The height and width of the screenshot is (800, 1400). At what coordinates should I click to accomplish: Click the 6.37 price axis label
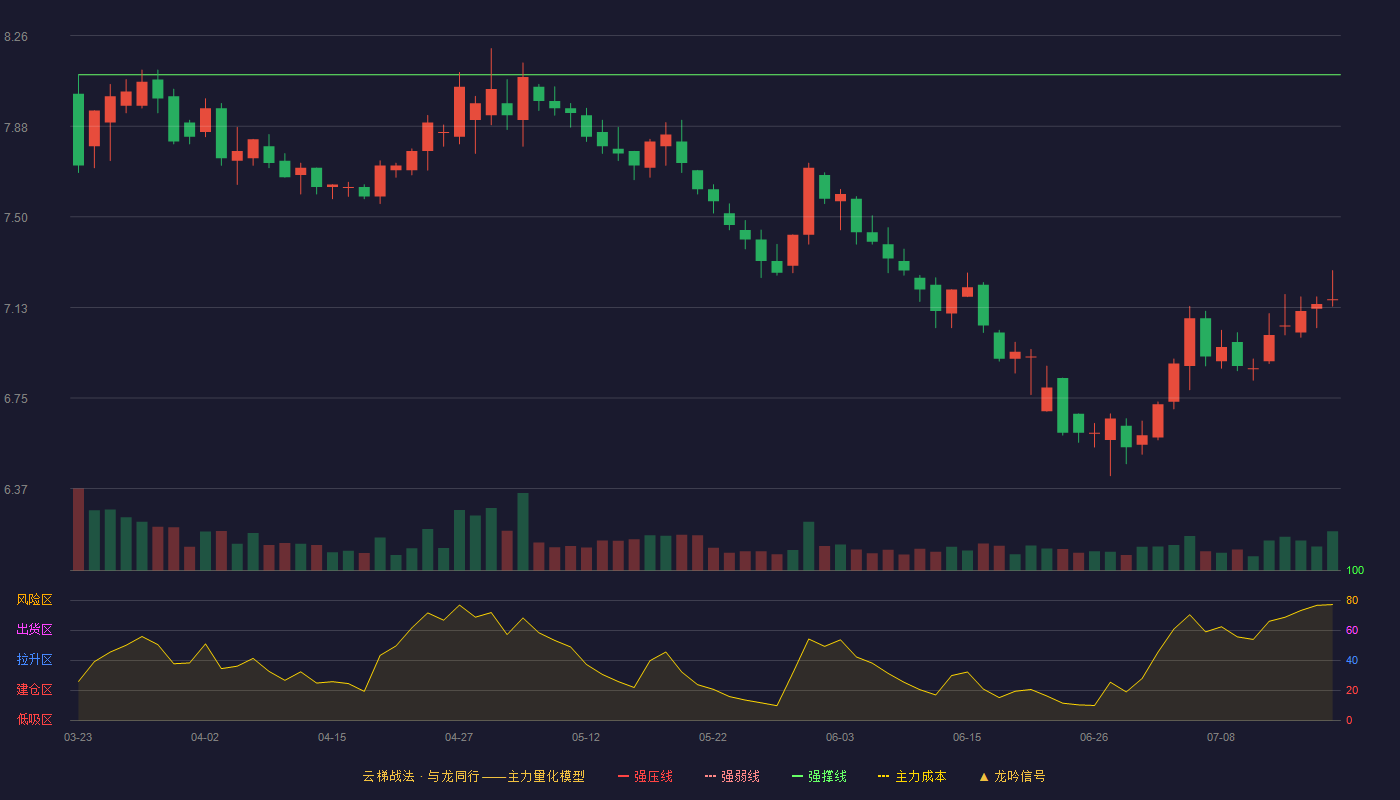pyautogui.click(x=16, y=490)
